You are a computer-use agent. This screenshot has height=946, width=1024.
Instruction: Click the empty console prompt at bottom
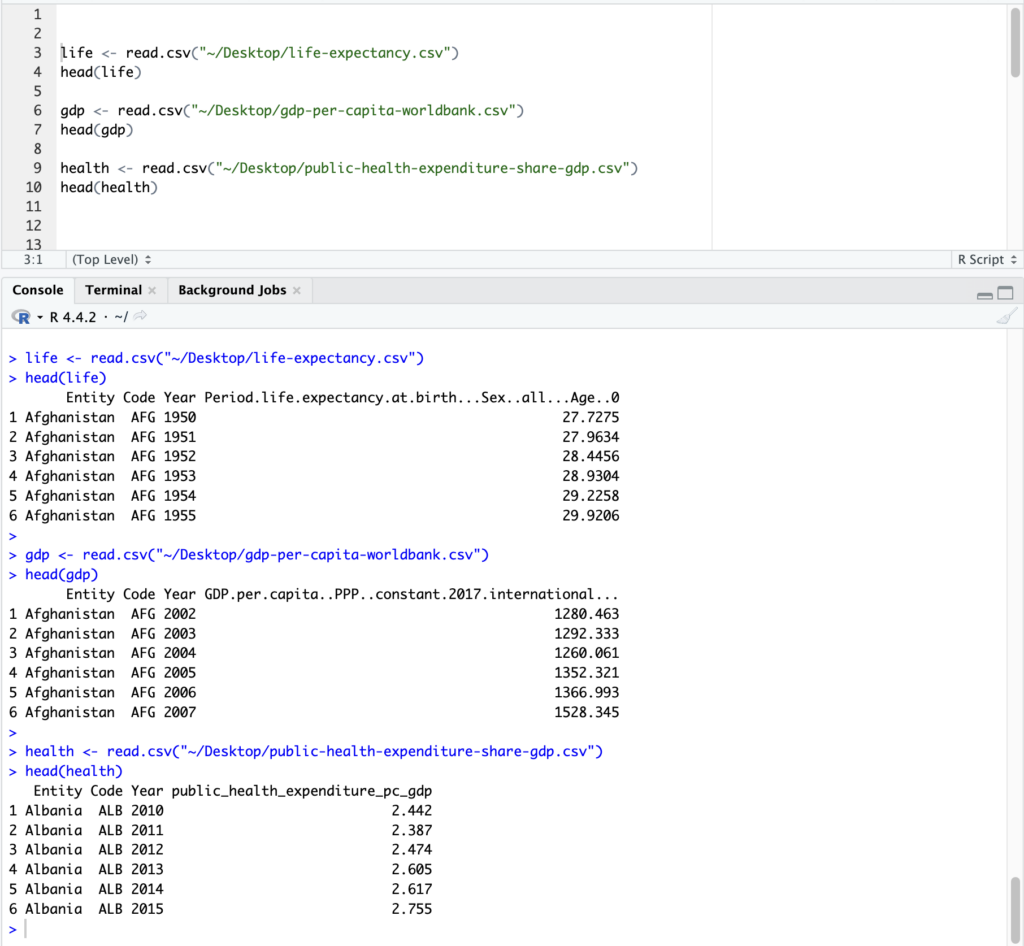coord(200,929)
